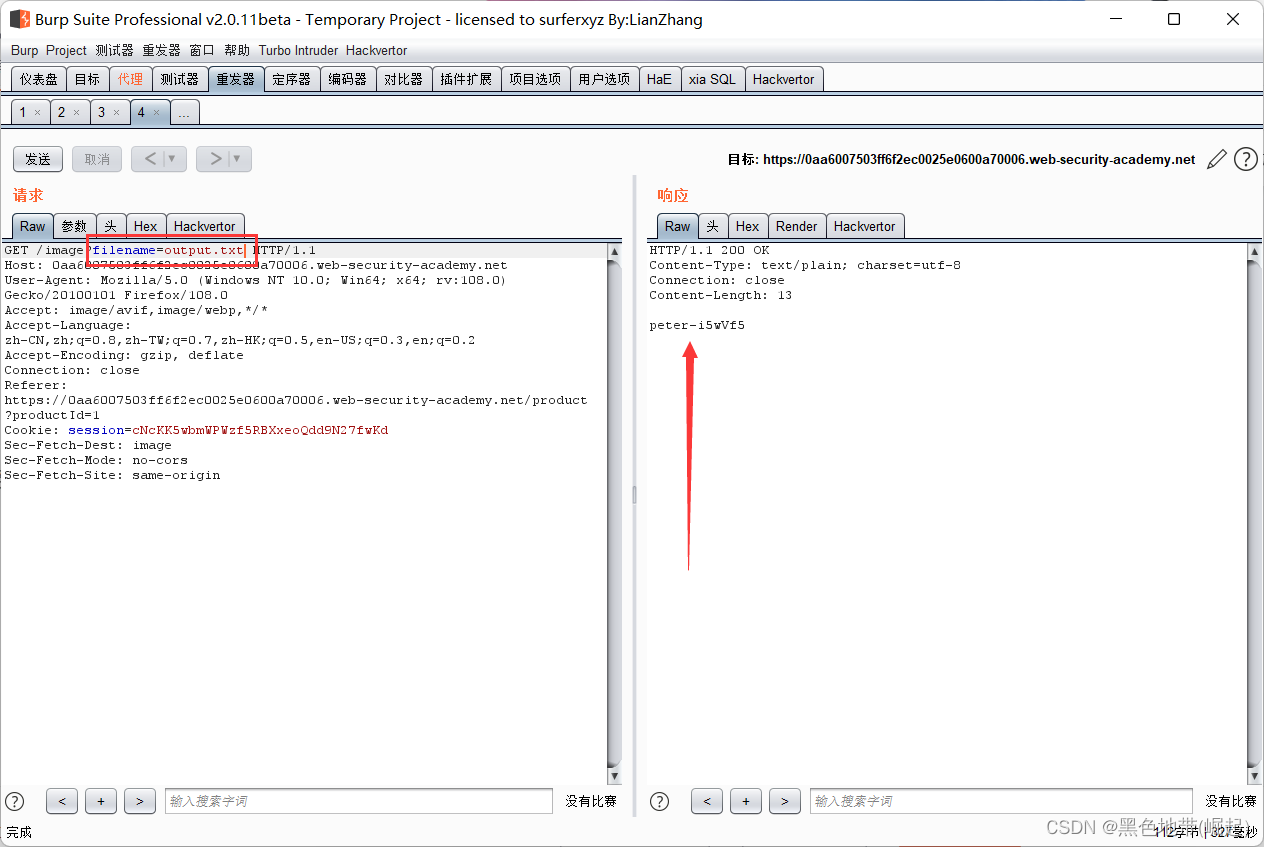Click the response search previous < button
1264x847 pixels.
(x=707, y=801)
